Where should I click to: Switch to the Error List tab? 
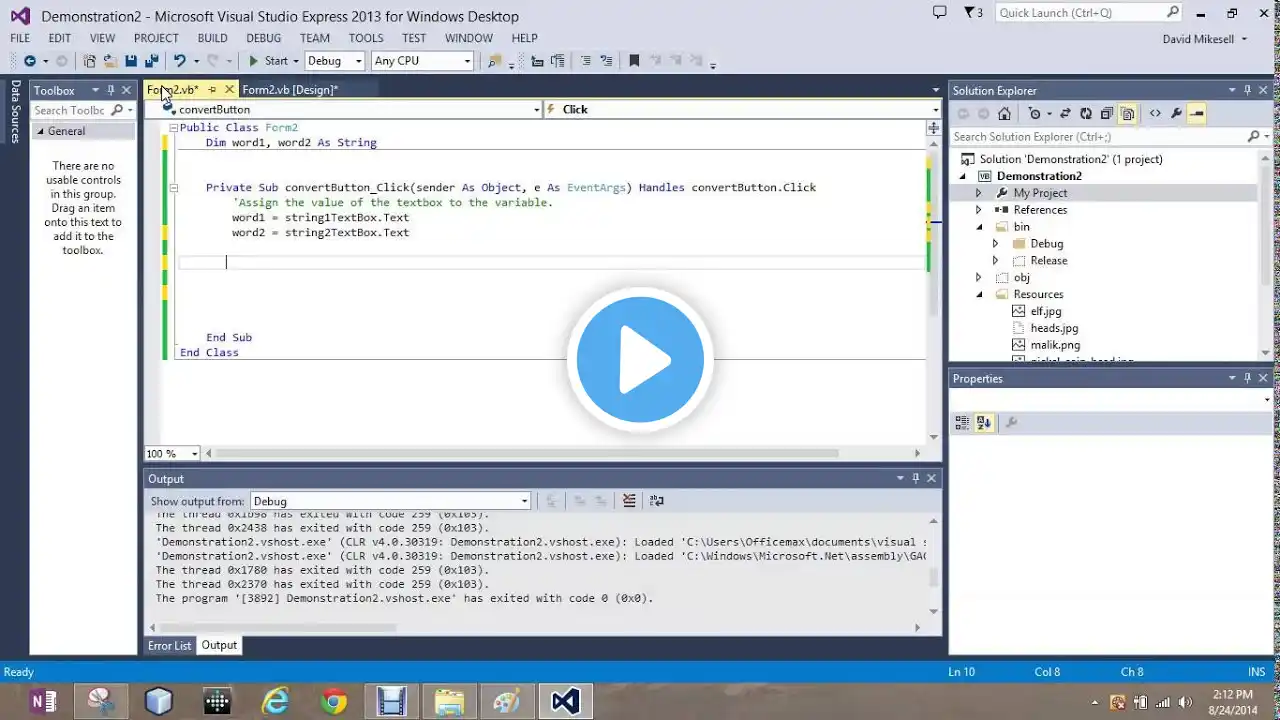point(169,646)
